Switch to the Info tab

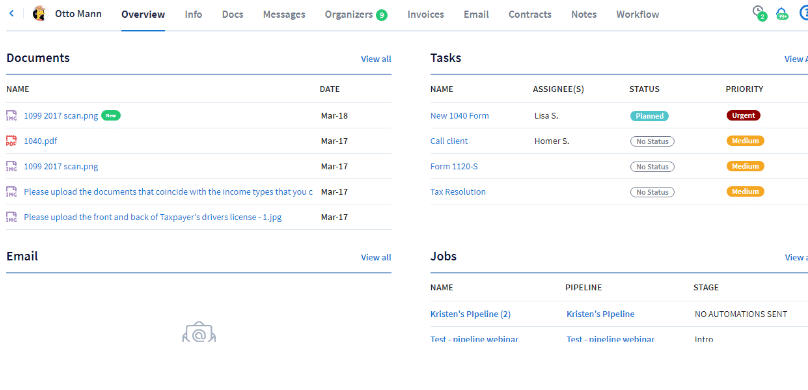coord(193,14)
